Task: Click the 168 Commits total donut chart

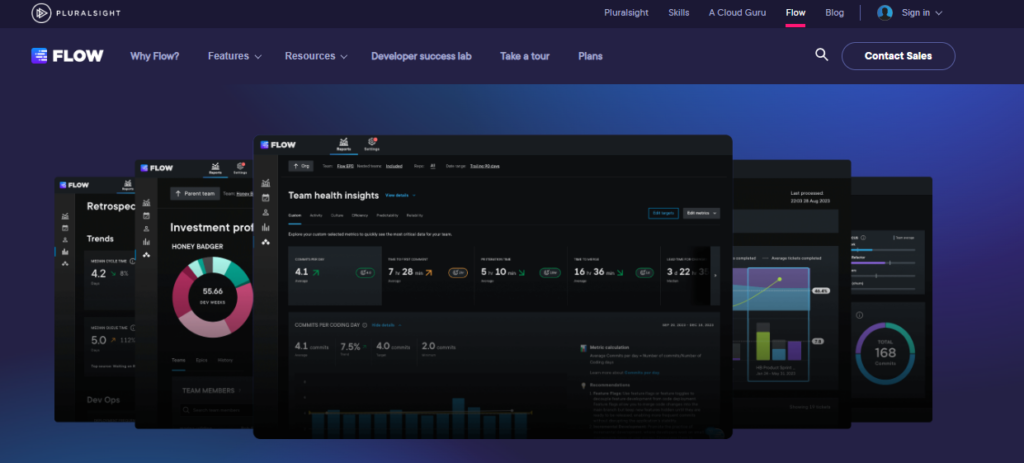Action: pyautogui.click(x=885, y=353)
